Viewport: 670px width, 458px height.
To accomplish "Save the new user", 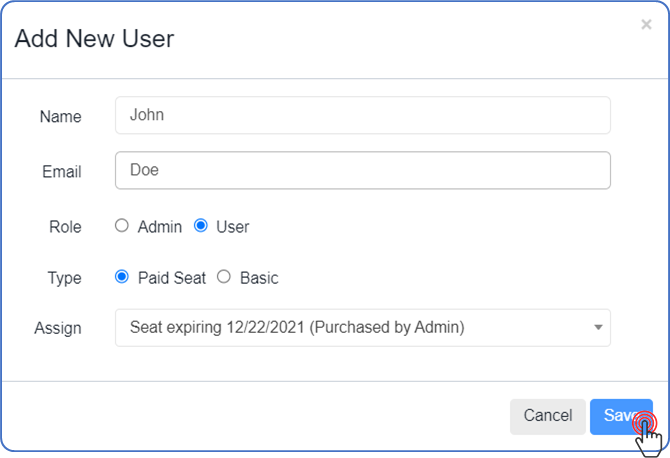I will 620,416.
